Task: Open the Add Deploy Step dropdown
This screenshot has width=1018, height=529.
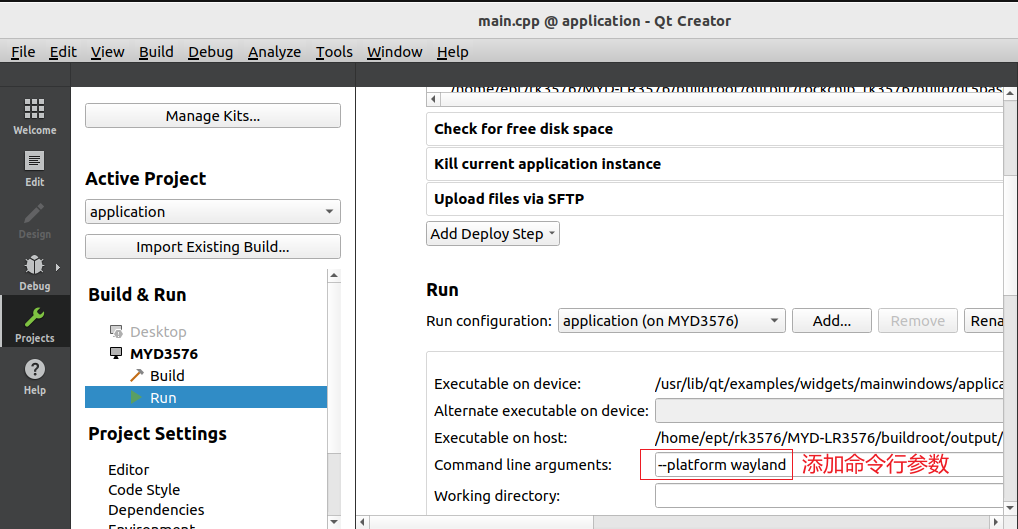Action: (x=493, y=234)
